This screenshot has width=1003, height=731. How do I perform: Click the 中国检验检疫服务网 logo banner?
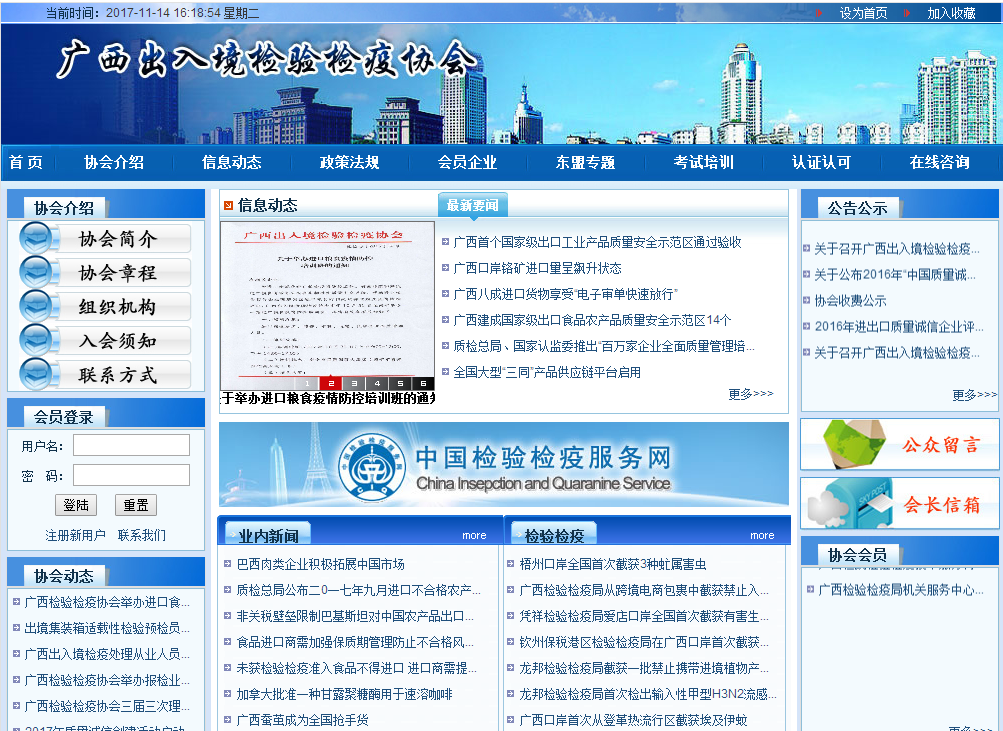click(503, 464)
